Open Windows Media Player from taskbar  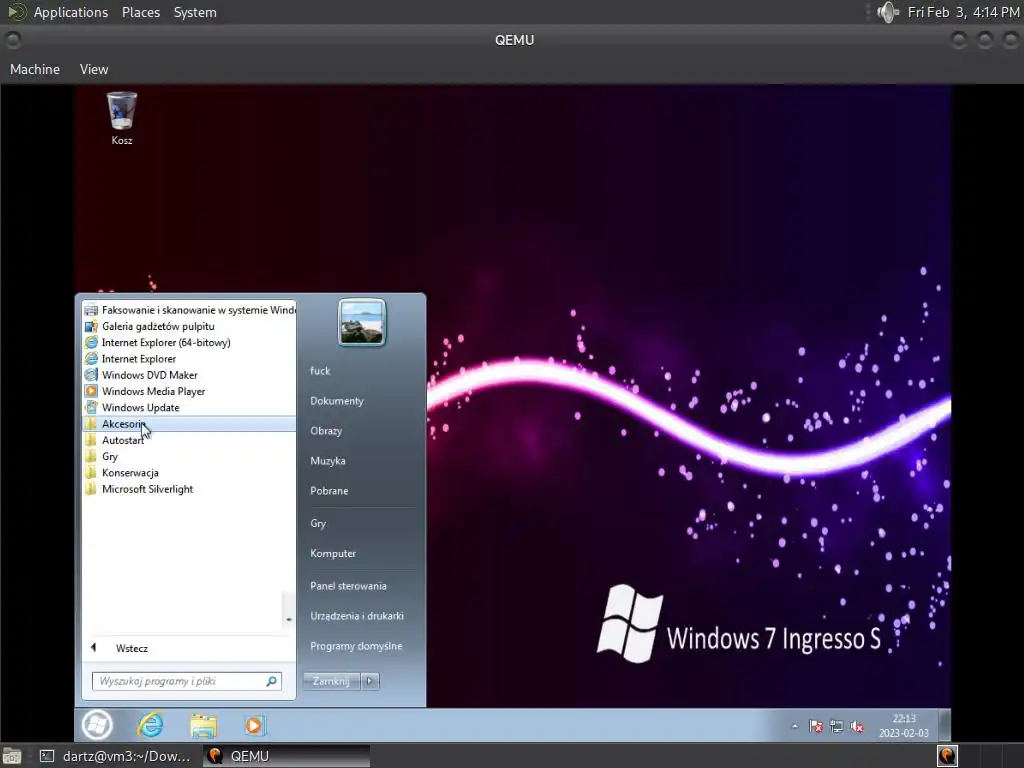[254, 725]
